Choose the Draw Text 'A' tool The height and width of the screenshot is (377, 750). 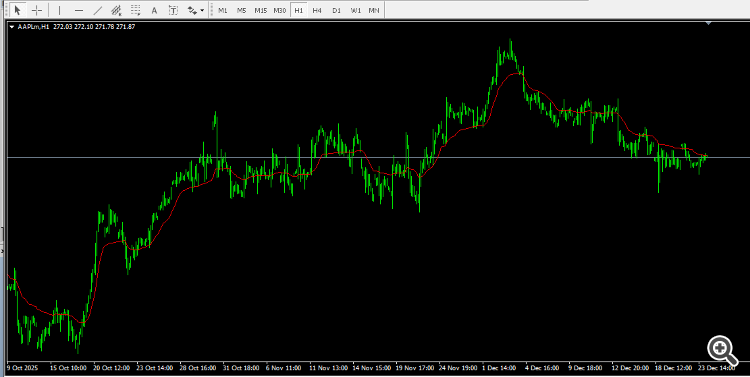click(x=154, y=10)
